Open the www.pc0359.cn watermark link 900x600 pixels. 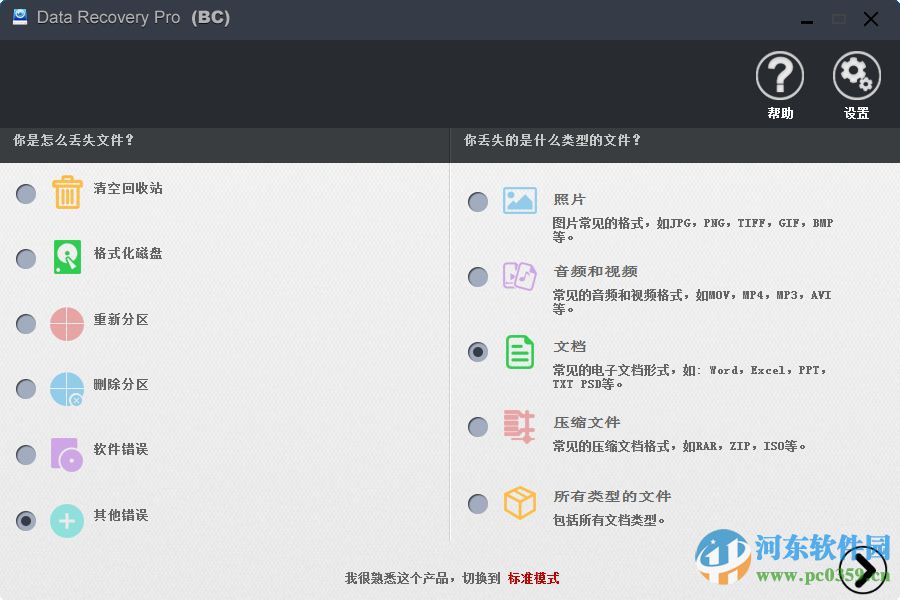pos(812,577)
